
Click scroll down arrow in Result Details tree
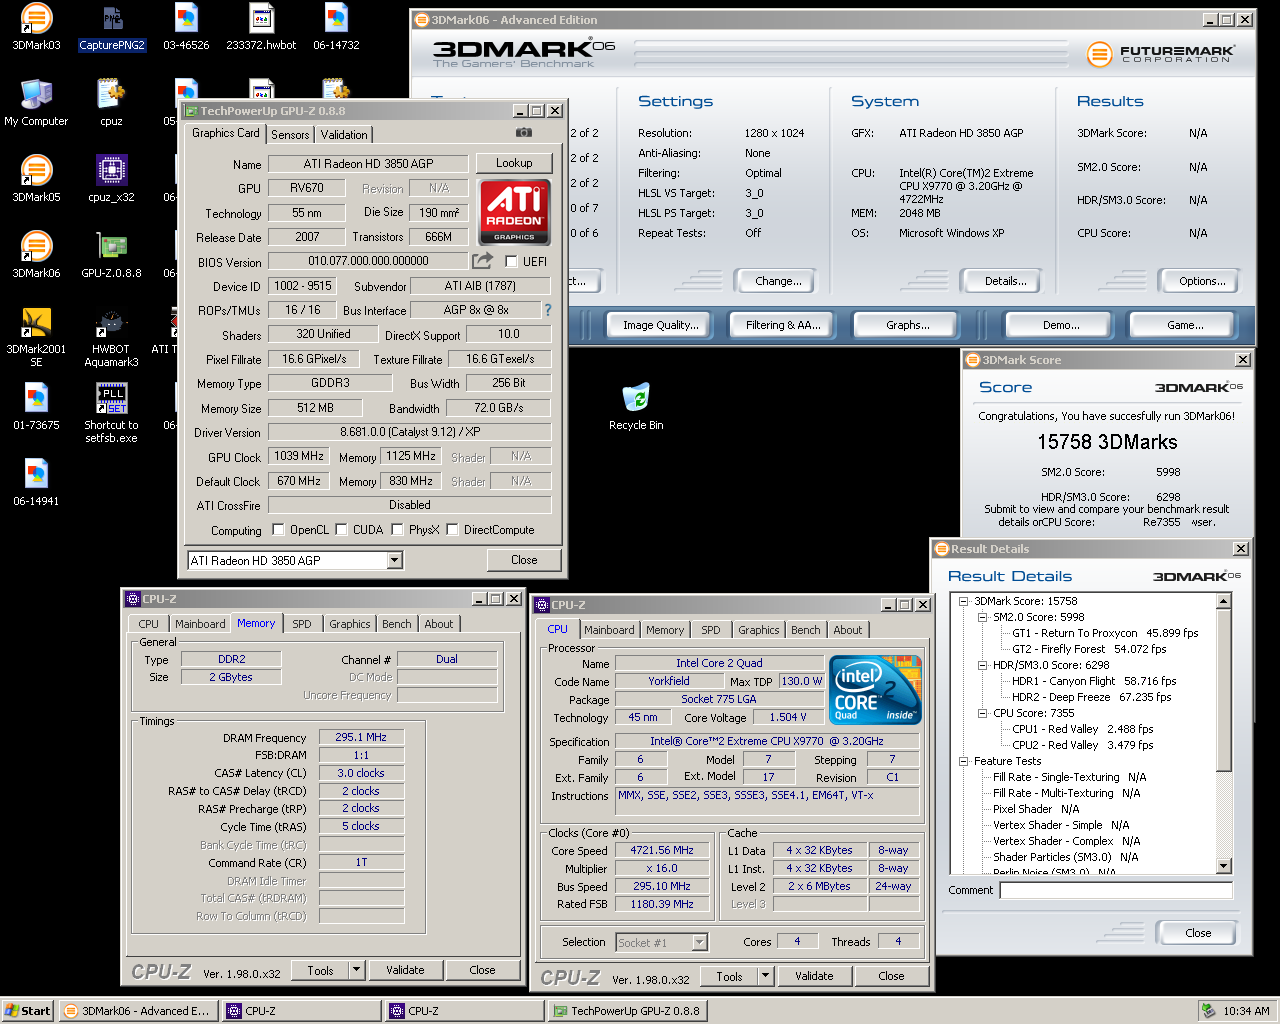(1223, 866)
